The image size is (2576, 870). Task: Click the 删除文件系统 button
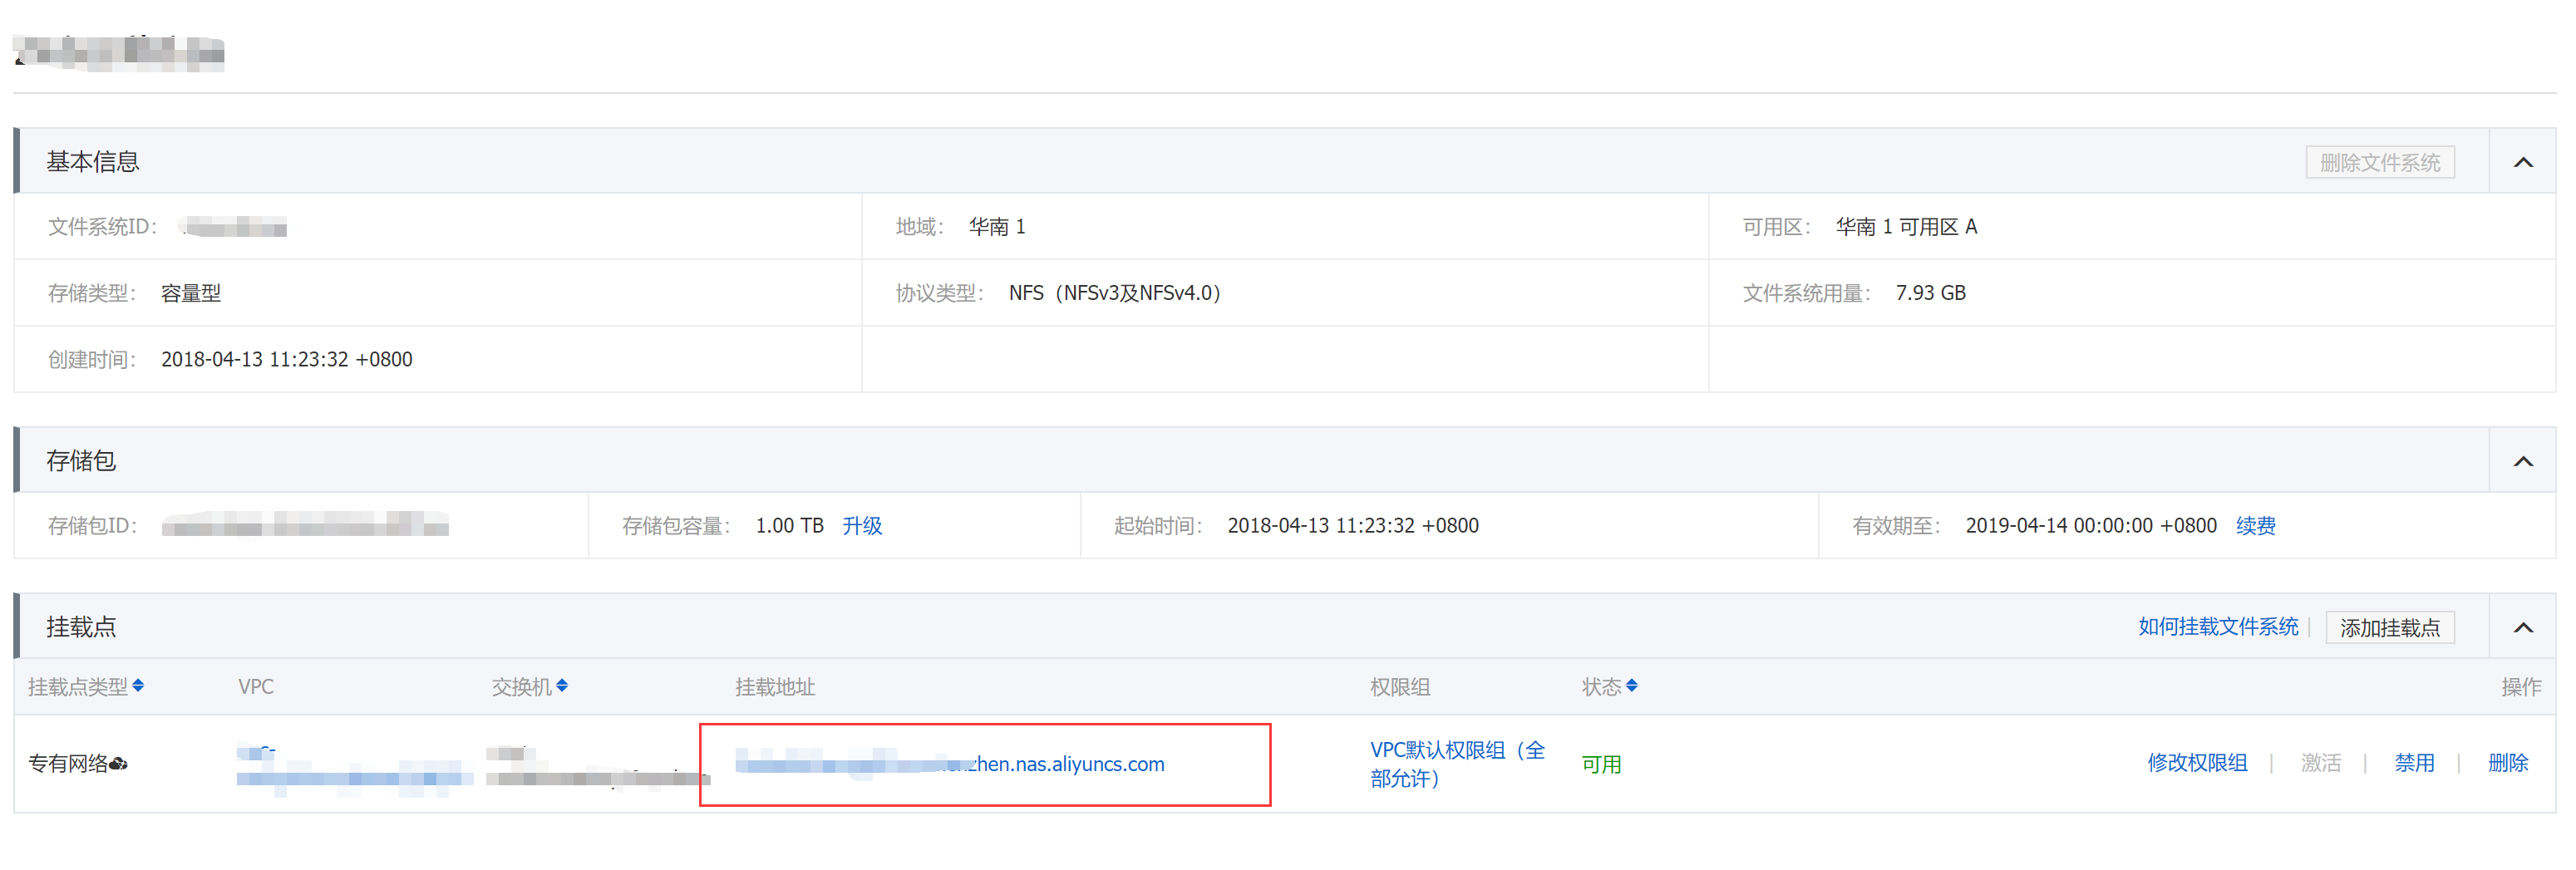[x=2379, y=162]
